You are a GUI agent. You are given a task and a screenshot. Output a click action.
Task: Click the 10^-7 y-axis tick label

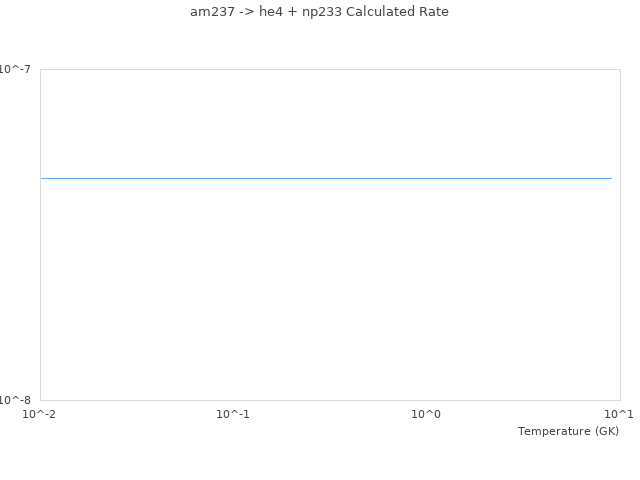[15, 69]
